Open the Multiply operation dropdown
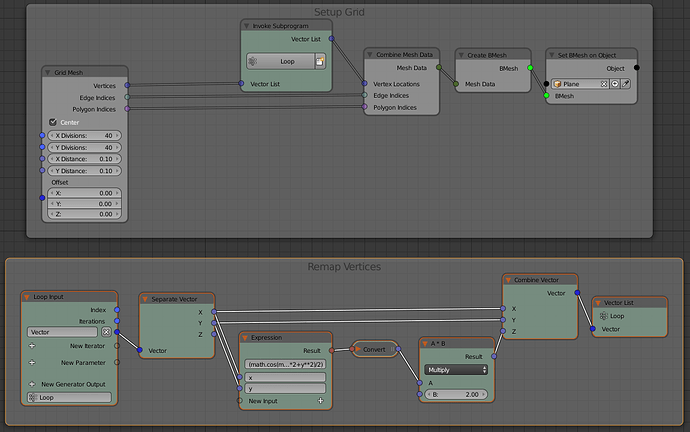 coord(456,370)
